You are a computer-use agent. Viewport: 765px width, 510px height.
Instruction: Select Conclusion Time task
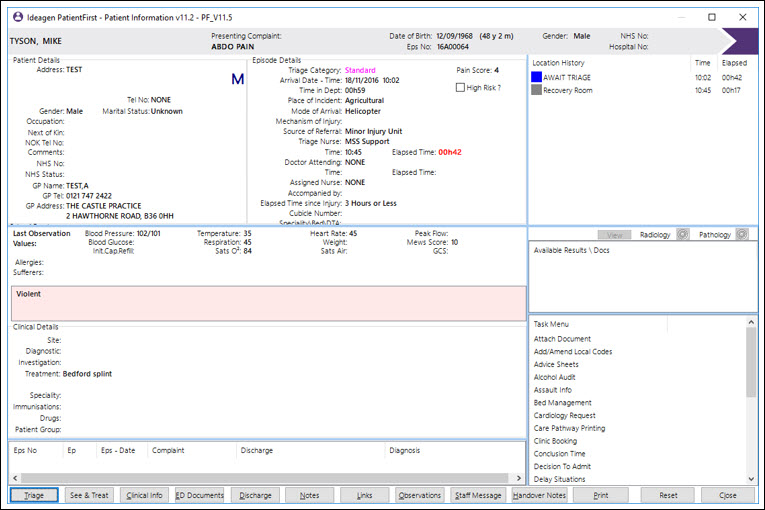click(x=559, y=453)
